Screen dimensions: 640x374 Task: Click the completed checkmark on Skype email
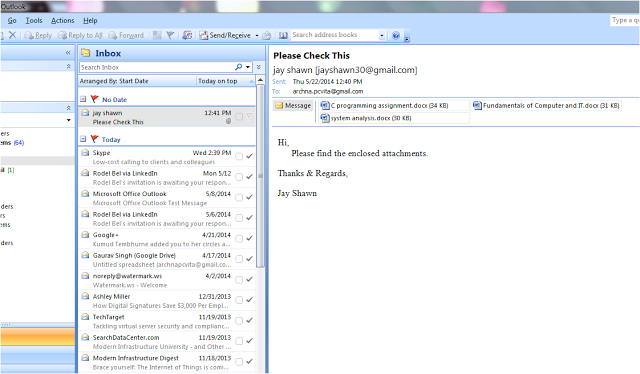click(249, 156)
